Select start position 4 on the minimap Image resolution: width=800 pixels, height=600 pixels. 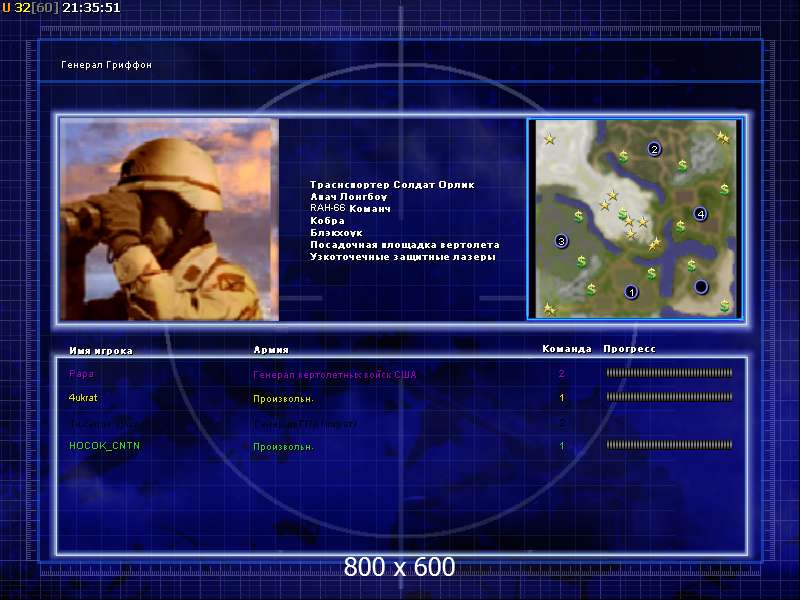(x=701, y=214)
